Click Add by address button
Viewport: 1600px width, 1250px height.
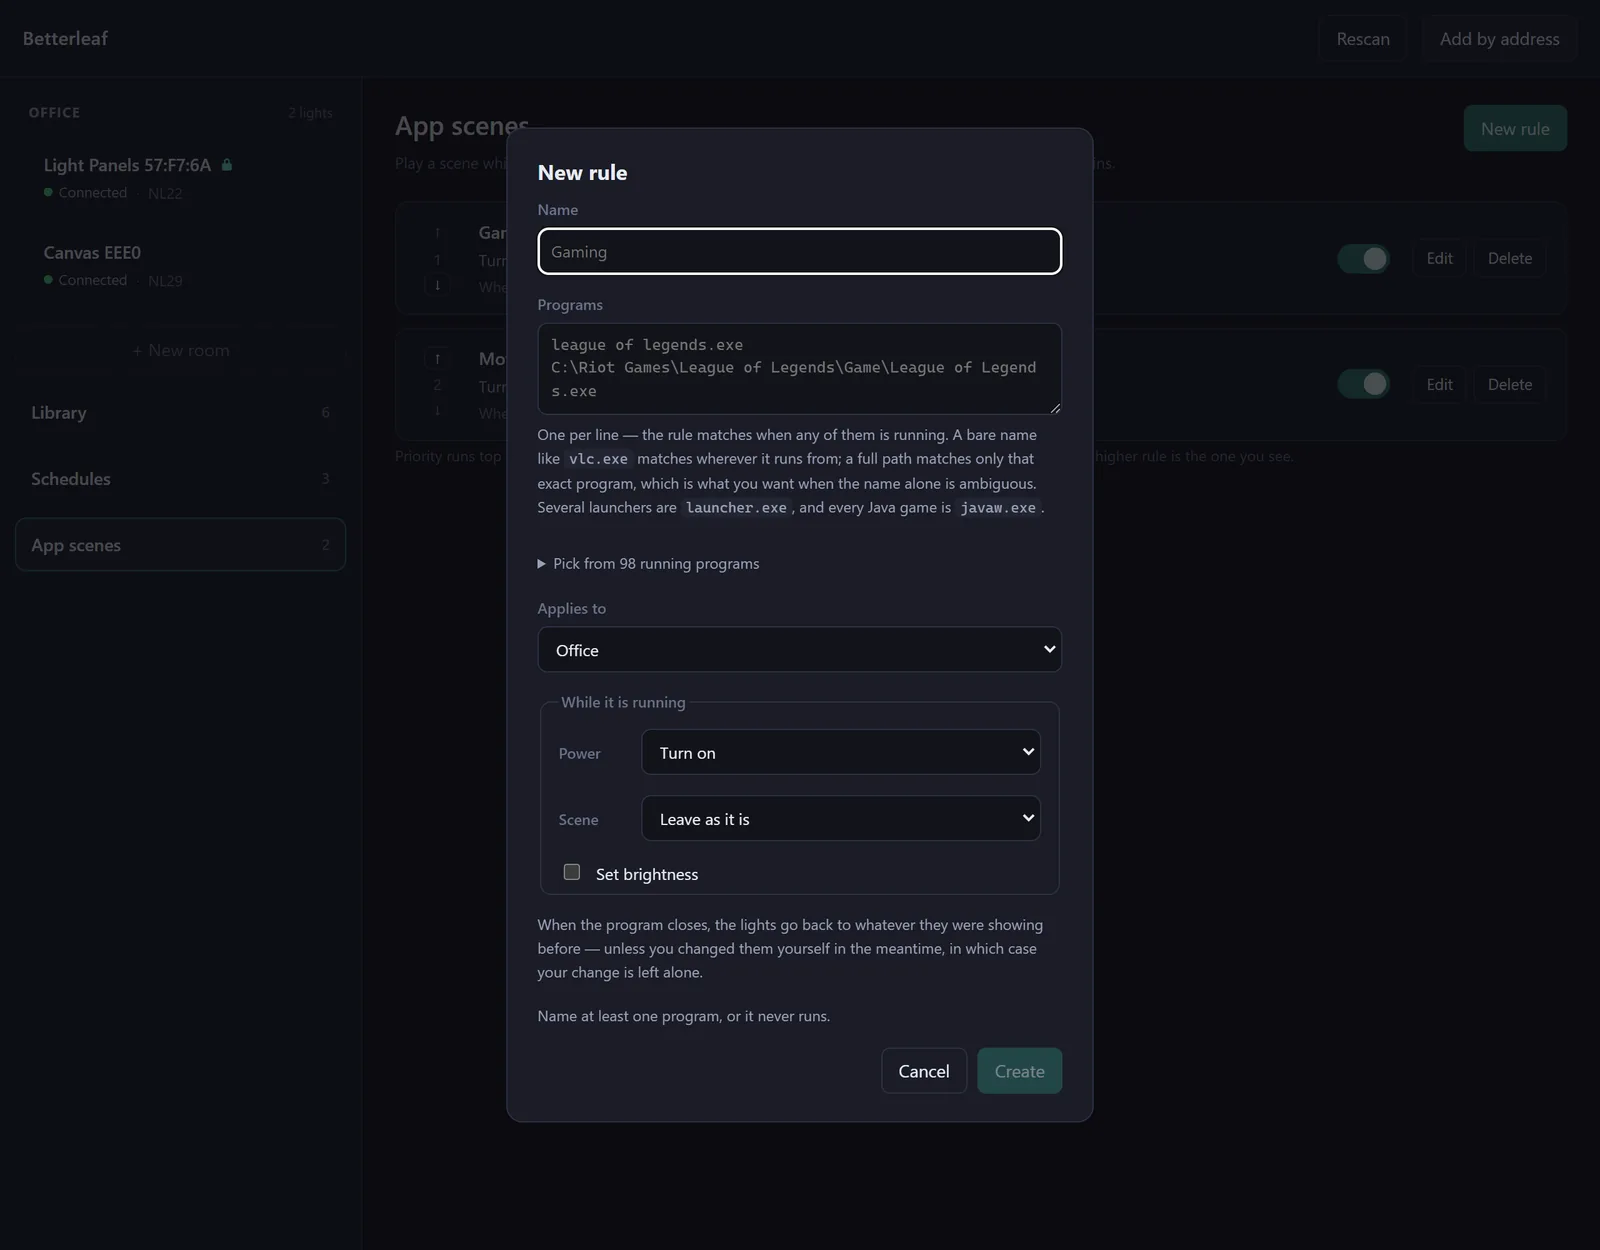point(1499,39)
